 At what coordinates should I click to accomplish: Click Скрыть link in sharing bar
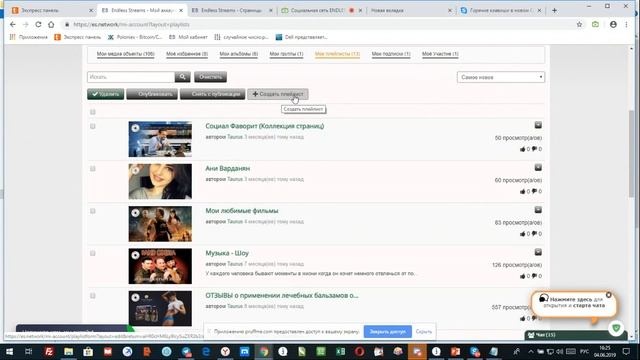[x=424, y=331]
